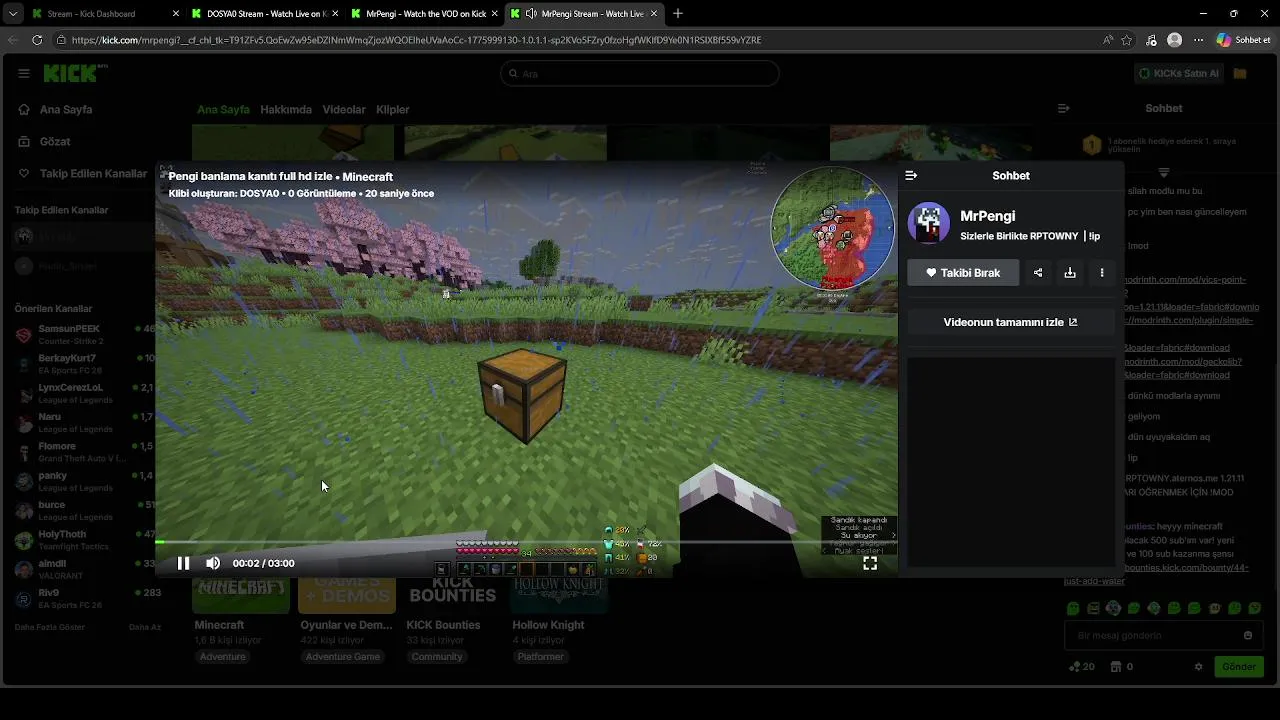Click the Gönder send button
Image resolution: width=1280 pixels, height=720 pixels.
(x=1239, y=667)
